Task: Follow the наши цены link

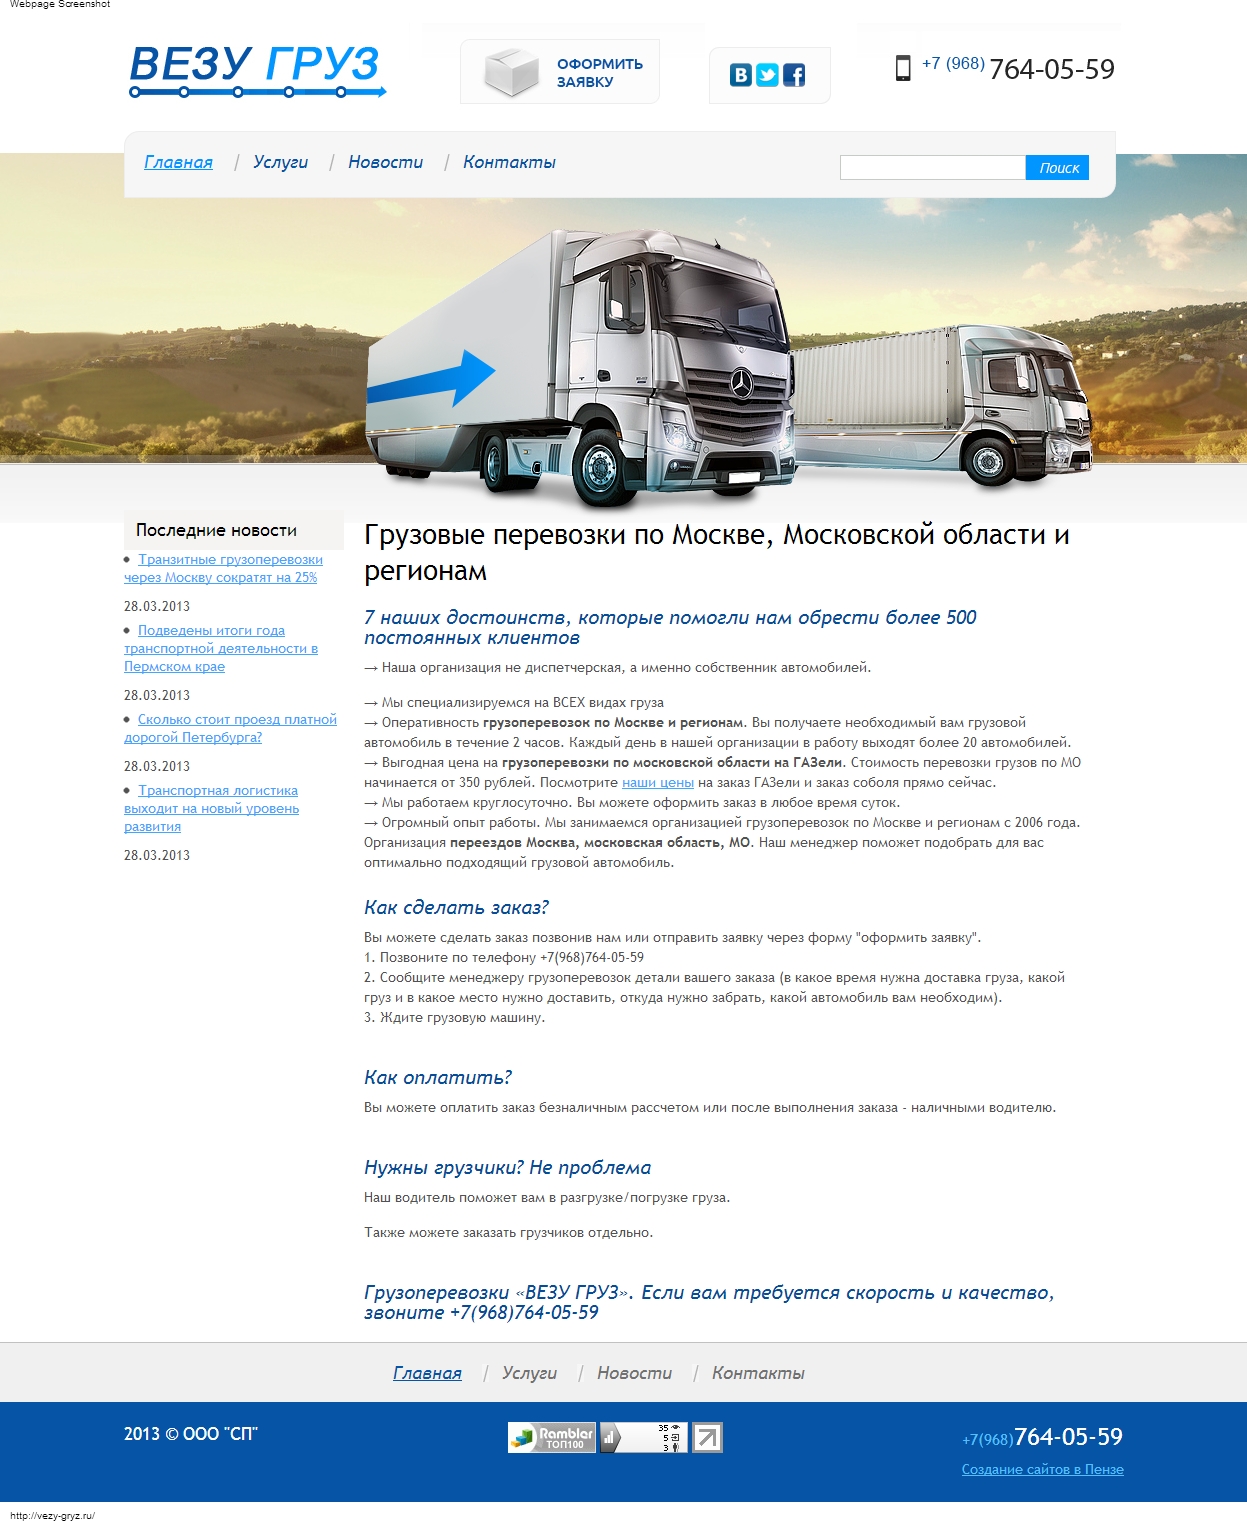Action: tap(658, 783)
